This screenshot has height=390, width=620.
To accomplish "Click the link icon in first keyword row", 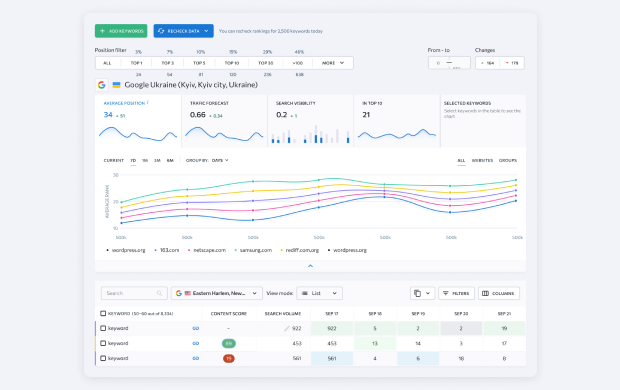I will [x=195, y=328].
